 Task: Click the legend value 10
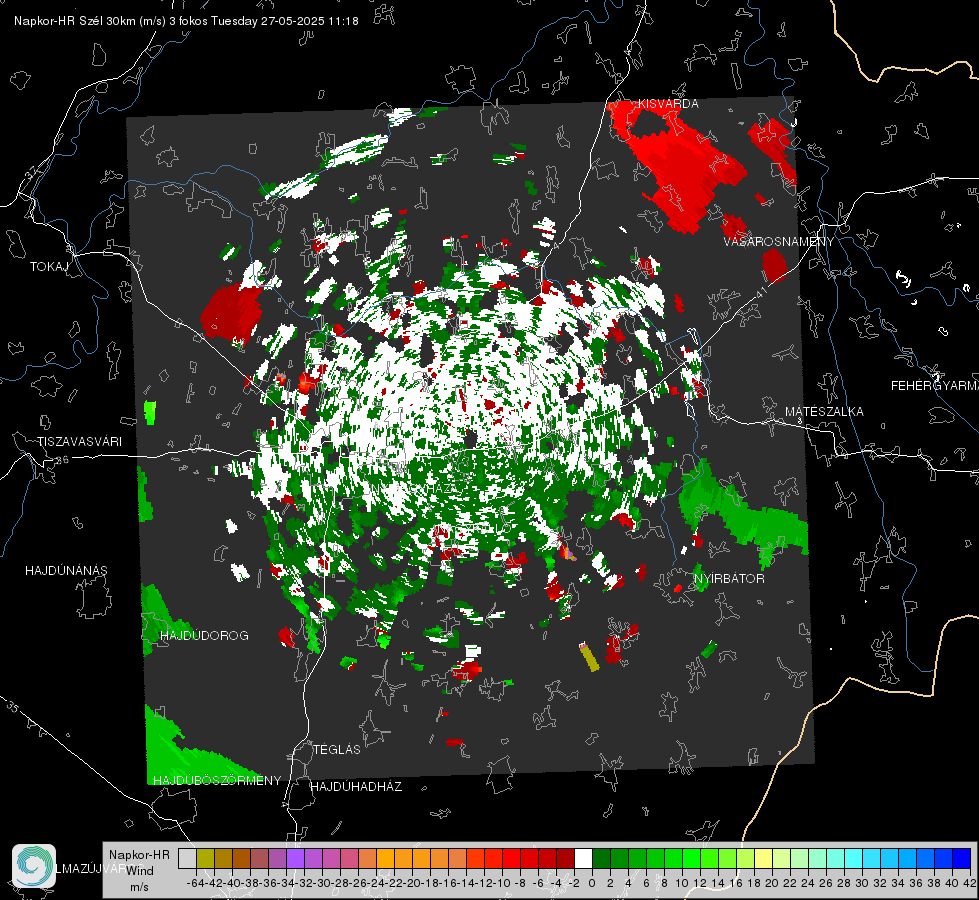click(682, 883)
